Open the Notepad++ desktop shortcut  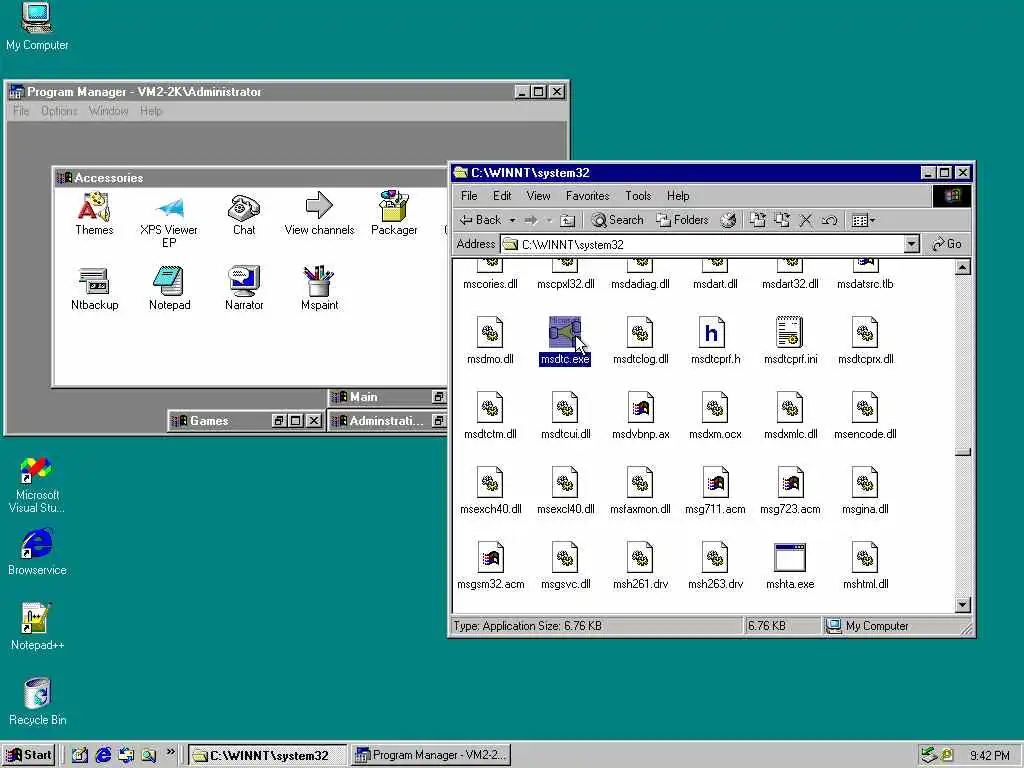coord(37,627)
